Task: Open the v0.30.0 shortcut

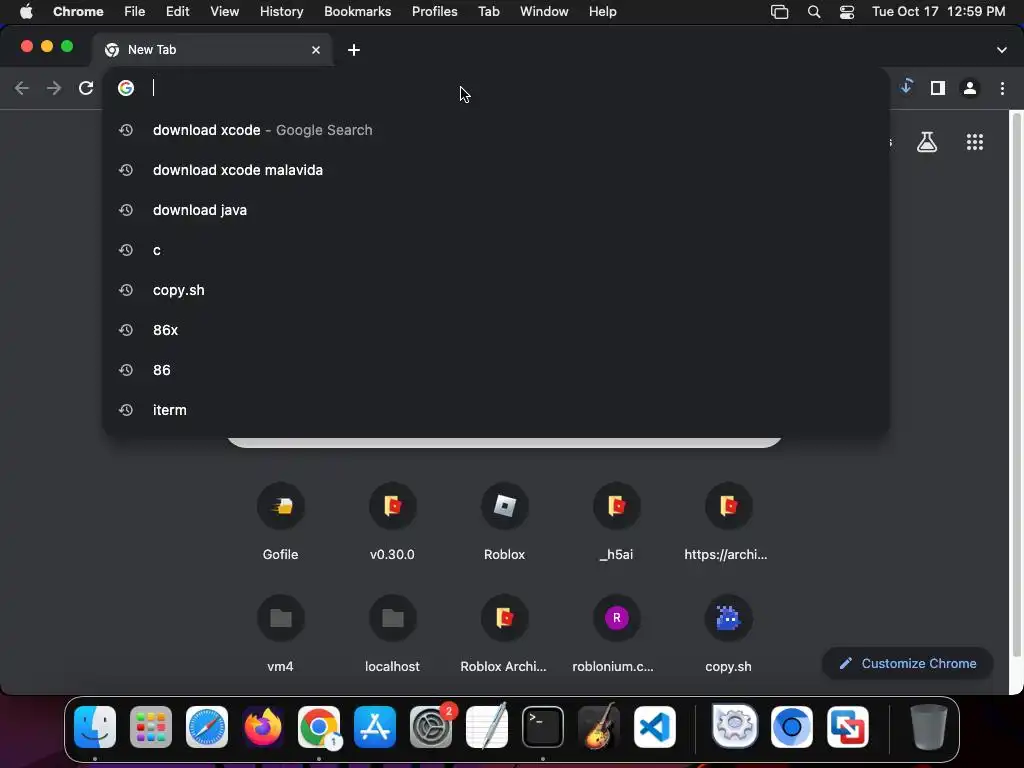Action: coord(392,522)
